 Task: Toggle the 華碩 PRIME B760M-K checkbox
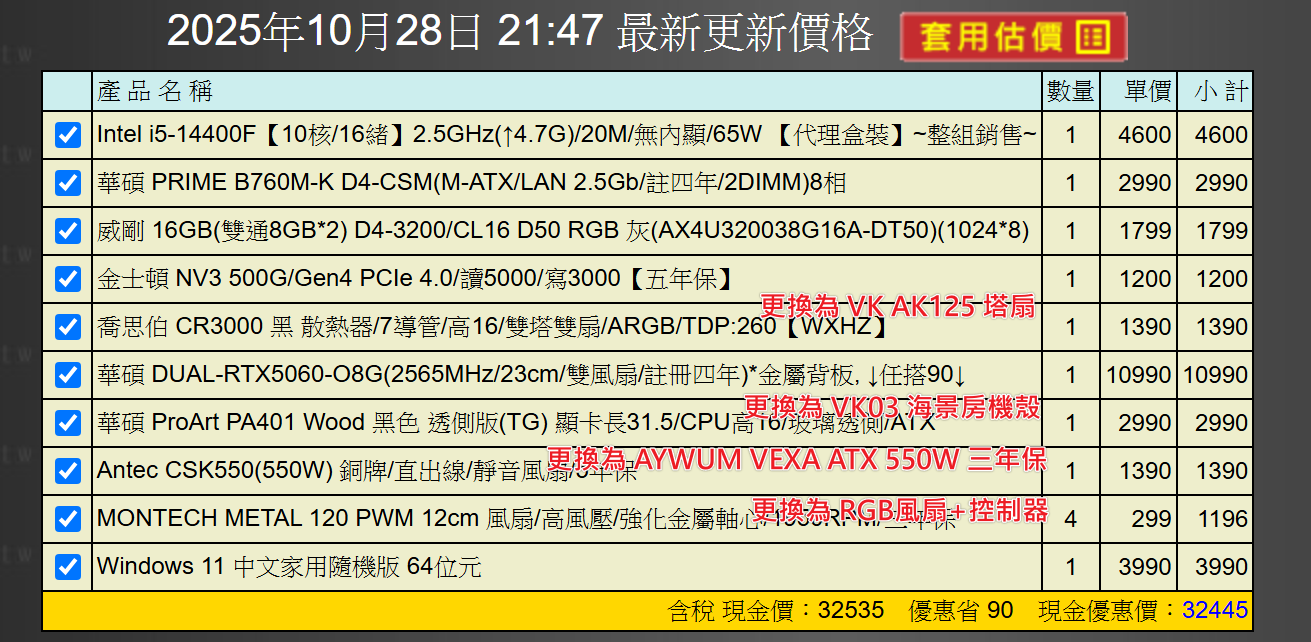(x=67, y=183)
